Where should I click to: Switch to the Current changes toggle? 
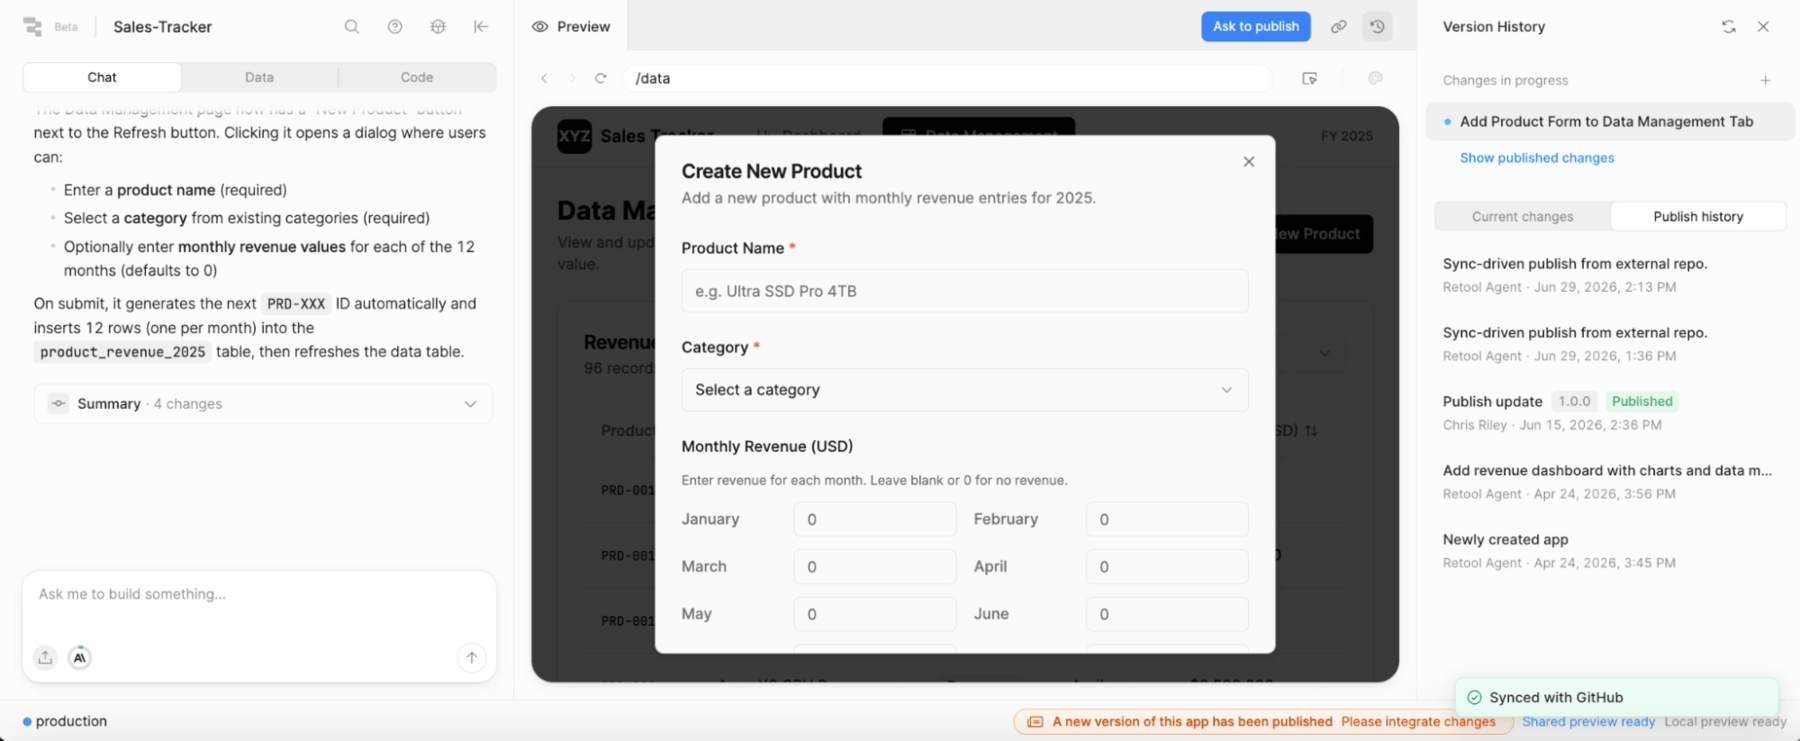pyautogui.click(x=1522, y=217)
